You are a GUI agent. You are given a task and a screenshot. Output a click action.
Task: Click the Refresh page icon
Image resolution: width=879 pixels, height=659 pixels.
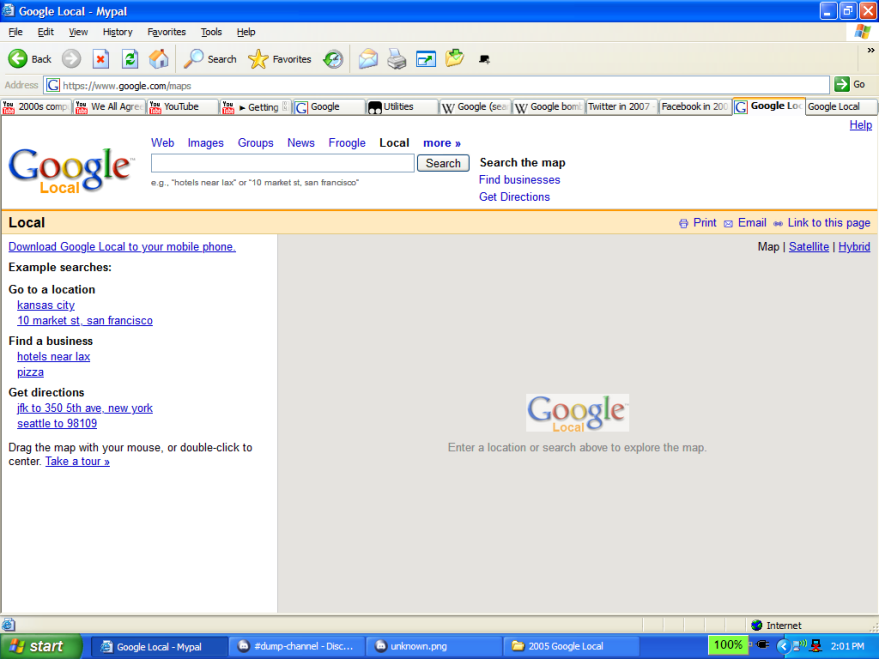130,59
